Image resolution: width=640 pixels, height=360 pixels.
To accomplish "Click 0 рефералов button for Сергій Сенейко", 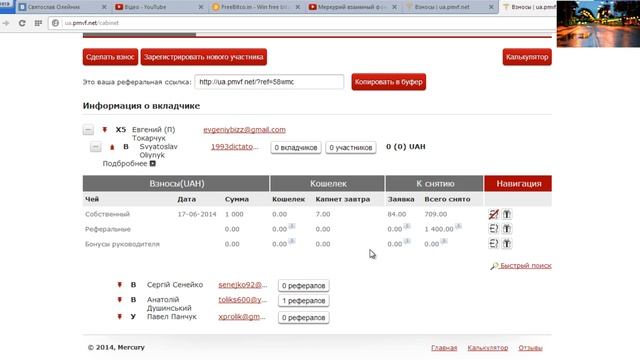I will 303,285.
